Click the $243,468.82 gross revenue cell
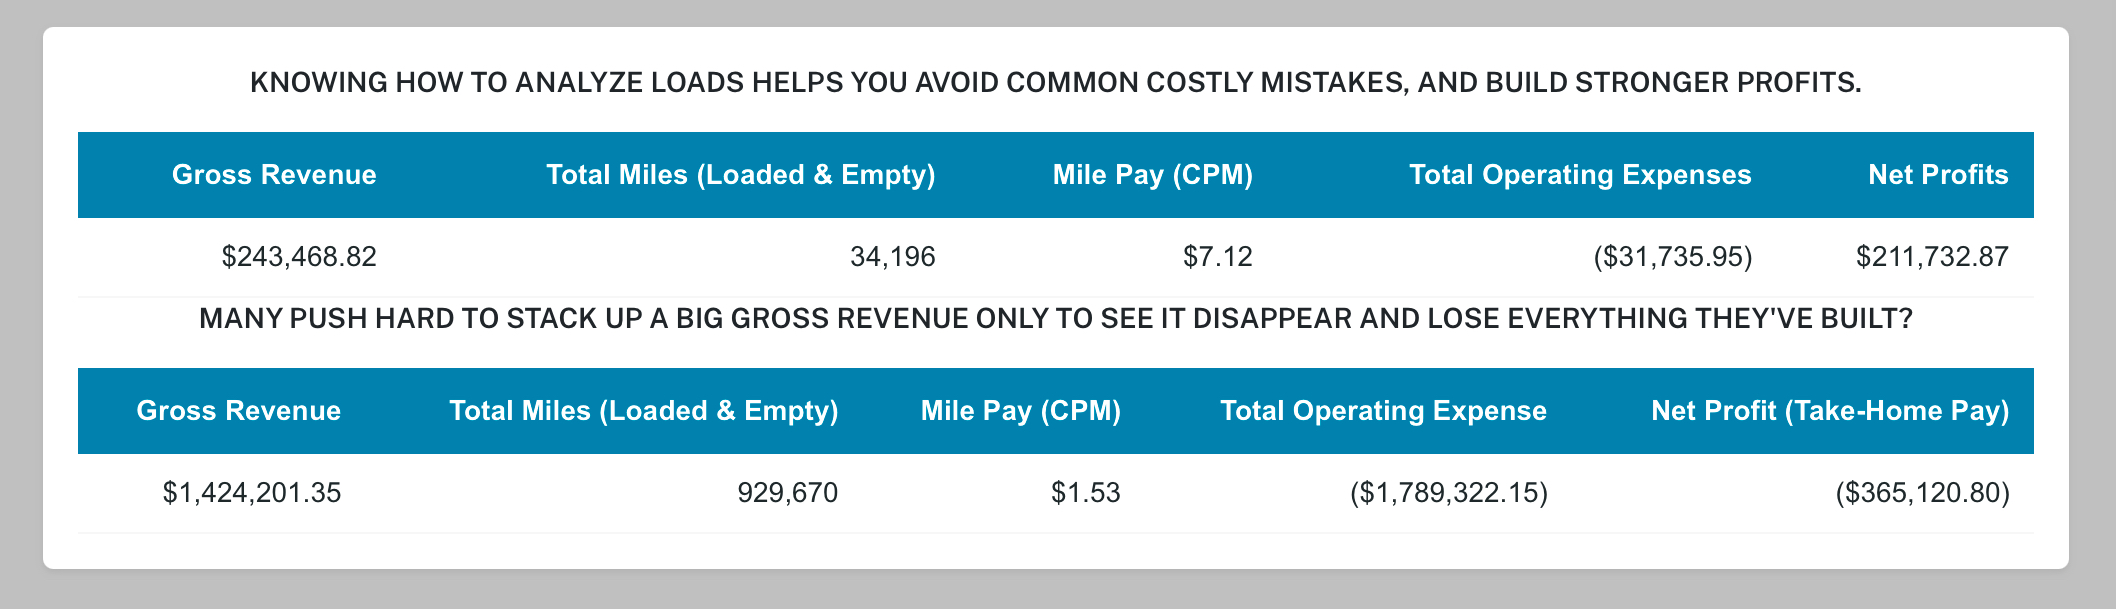 299,257
